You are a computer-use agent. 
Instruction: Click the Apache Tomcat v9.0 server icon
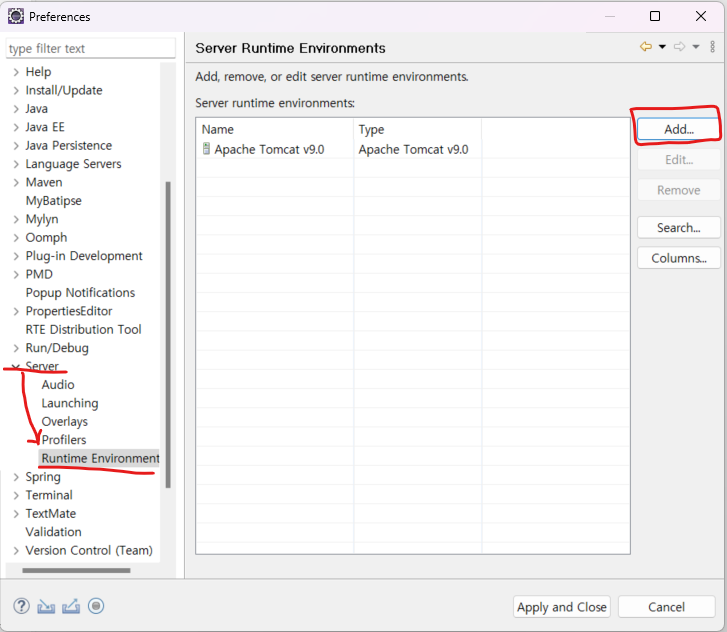click(207, 149)
